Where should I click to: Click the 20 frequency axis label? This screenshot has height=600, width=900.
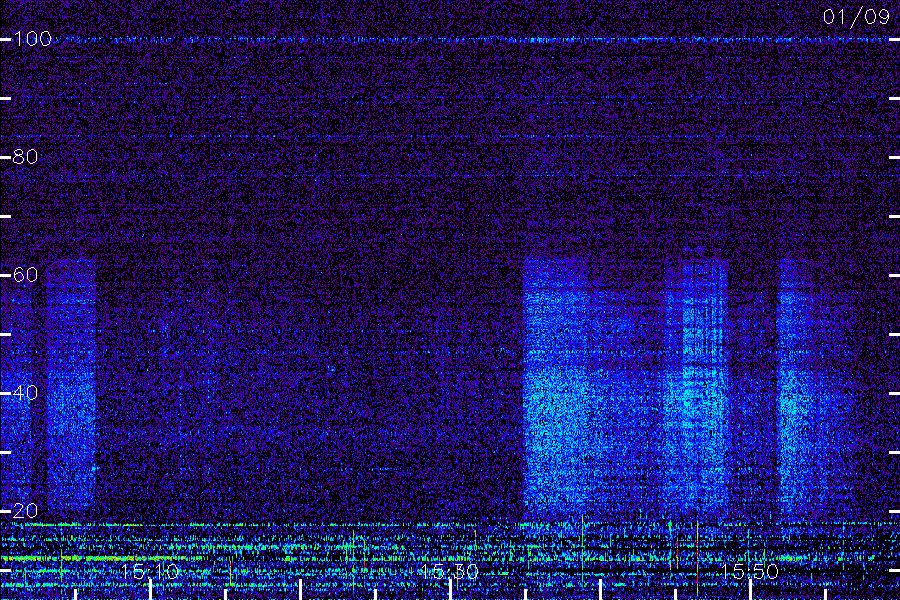(x=25, y=510)
